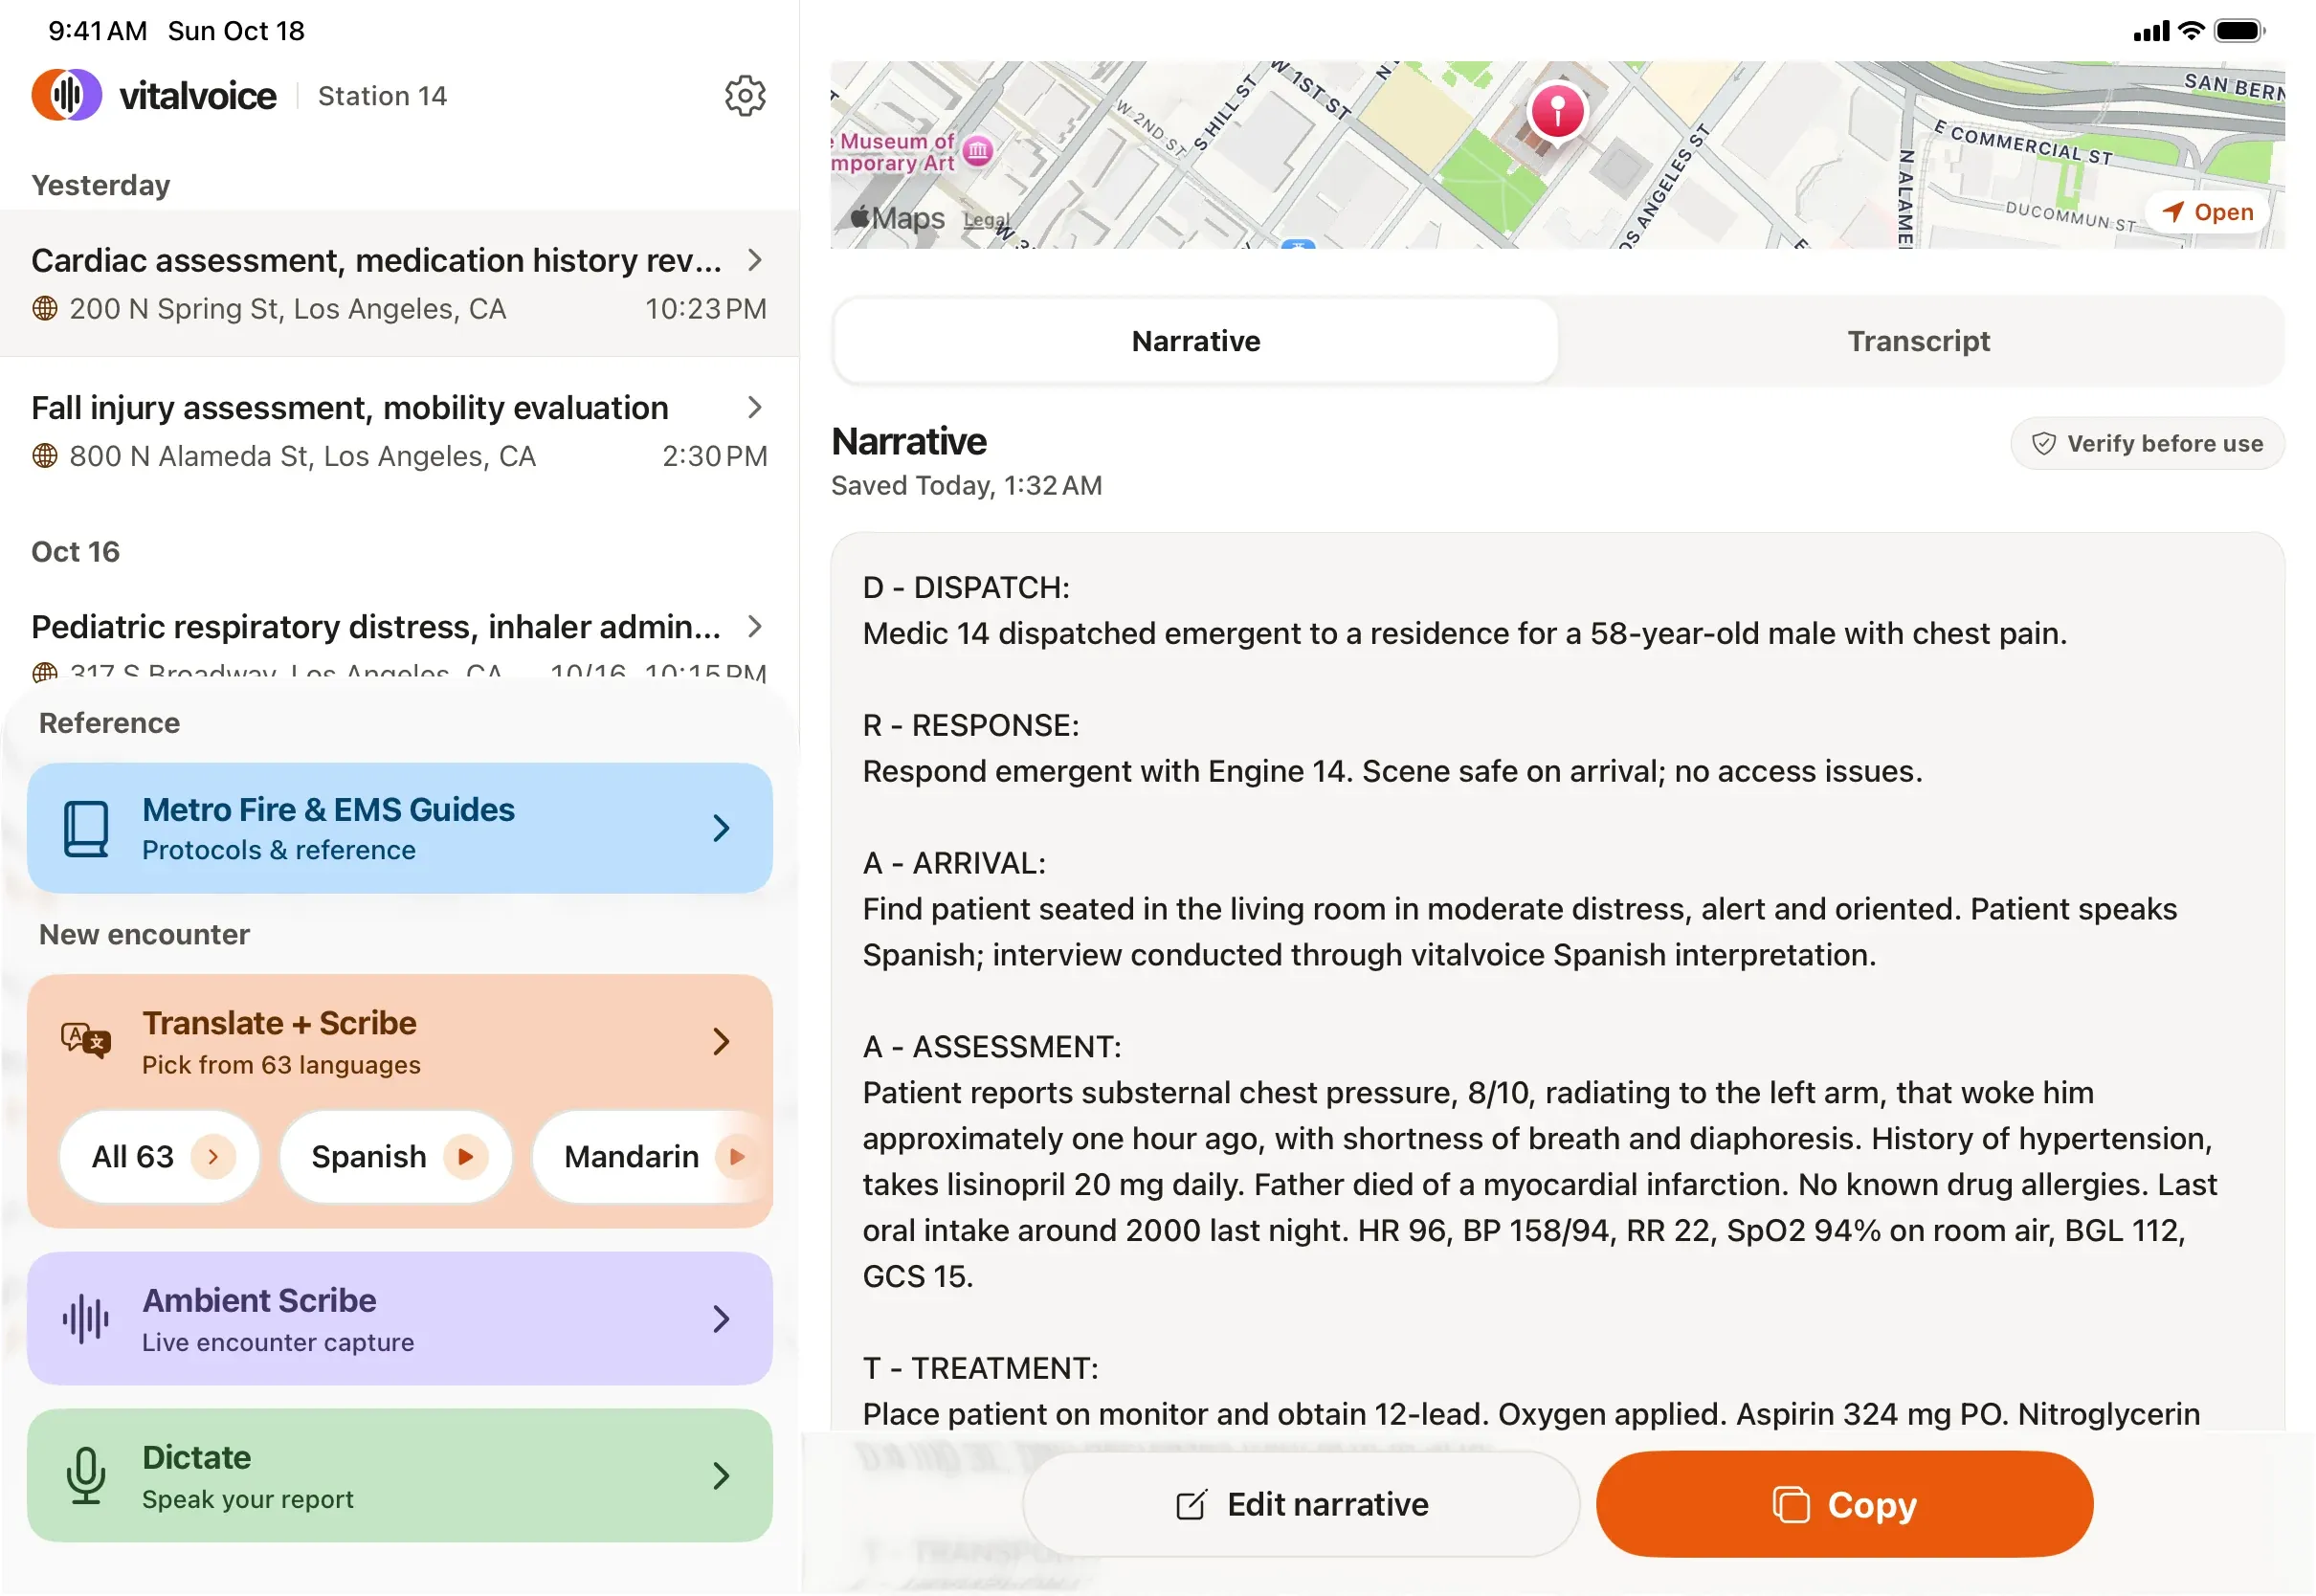Select Fall injury assessment, mobility evaluation

coord(399,431)
